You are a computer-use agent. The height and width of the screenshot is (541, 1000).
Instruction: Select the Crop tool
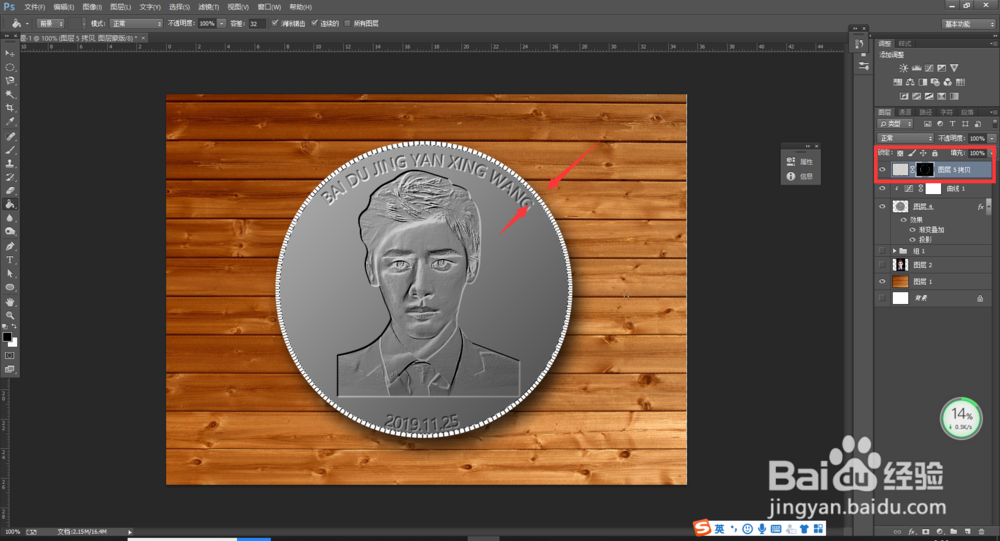(x=10, y=108)
